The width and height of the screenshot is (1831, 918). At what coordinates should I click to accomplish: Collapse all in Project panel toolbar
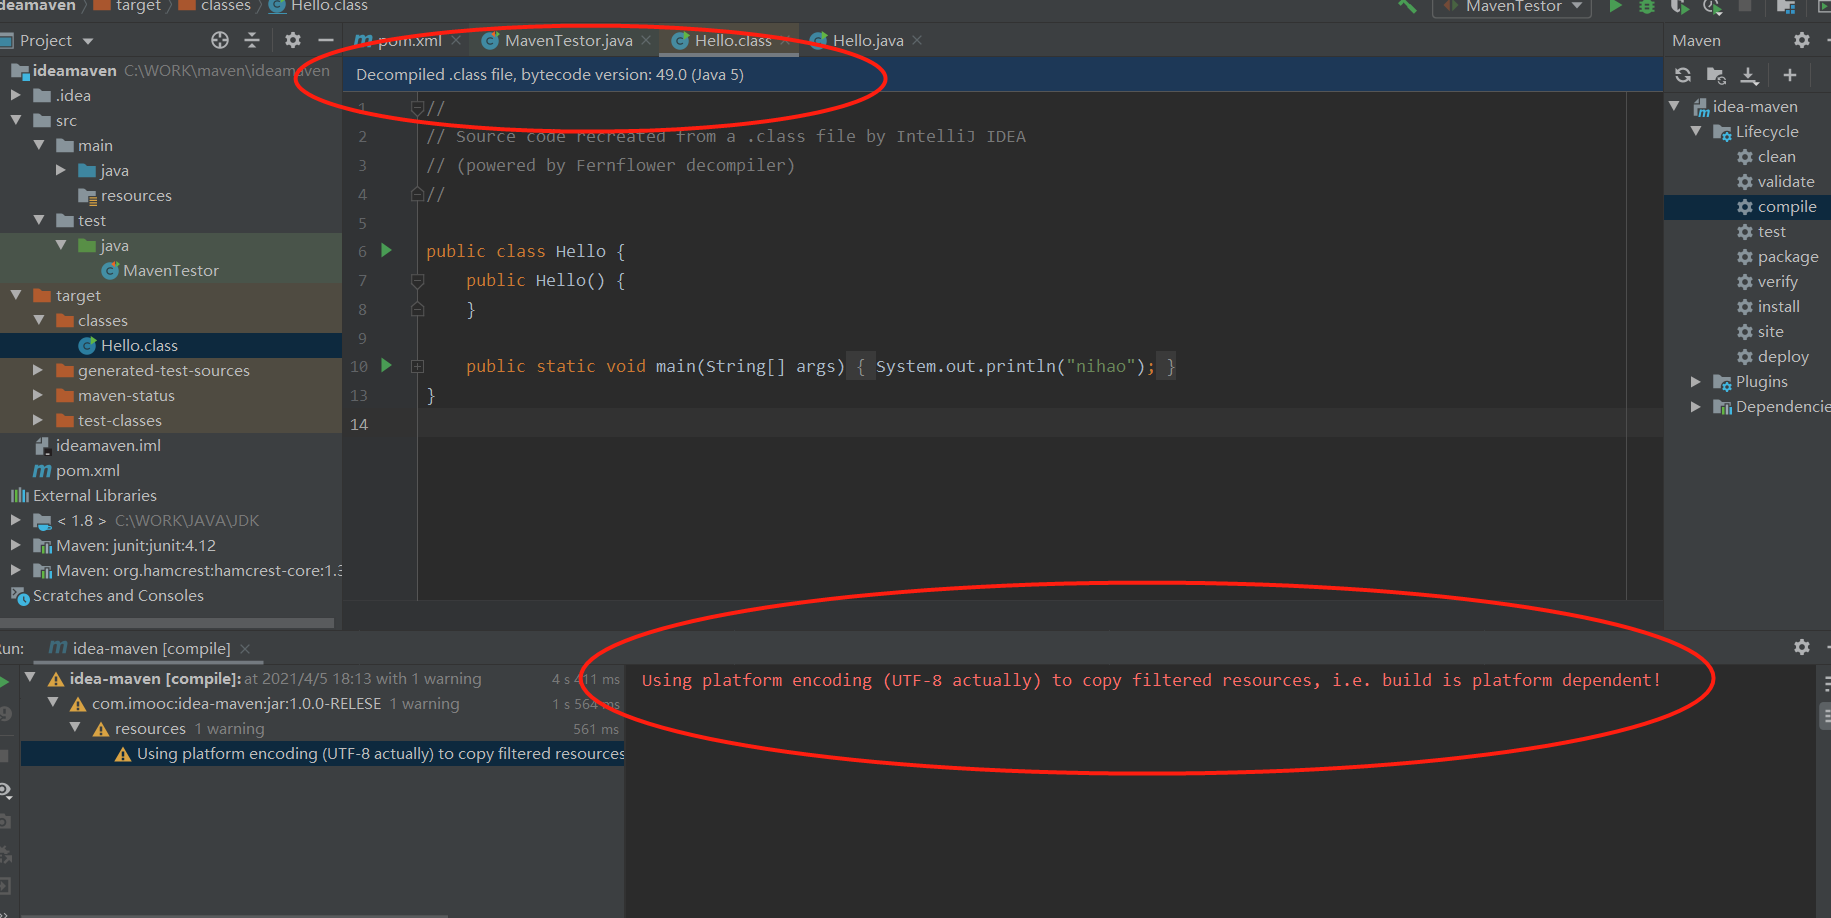(252, 40)
